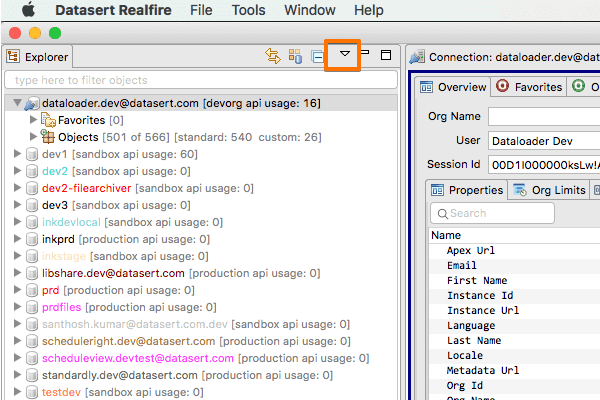Click the prdfiles connection database icon

click(x=32, y=307)
